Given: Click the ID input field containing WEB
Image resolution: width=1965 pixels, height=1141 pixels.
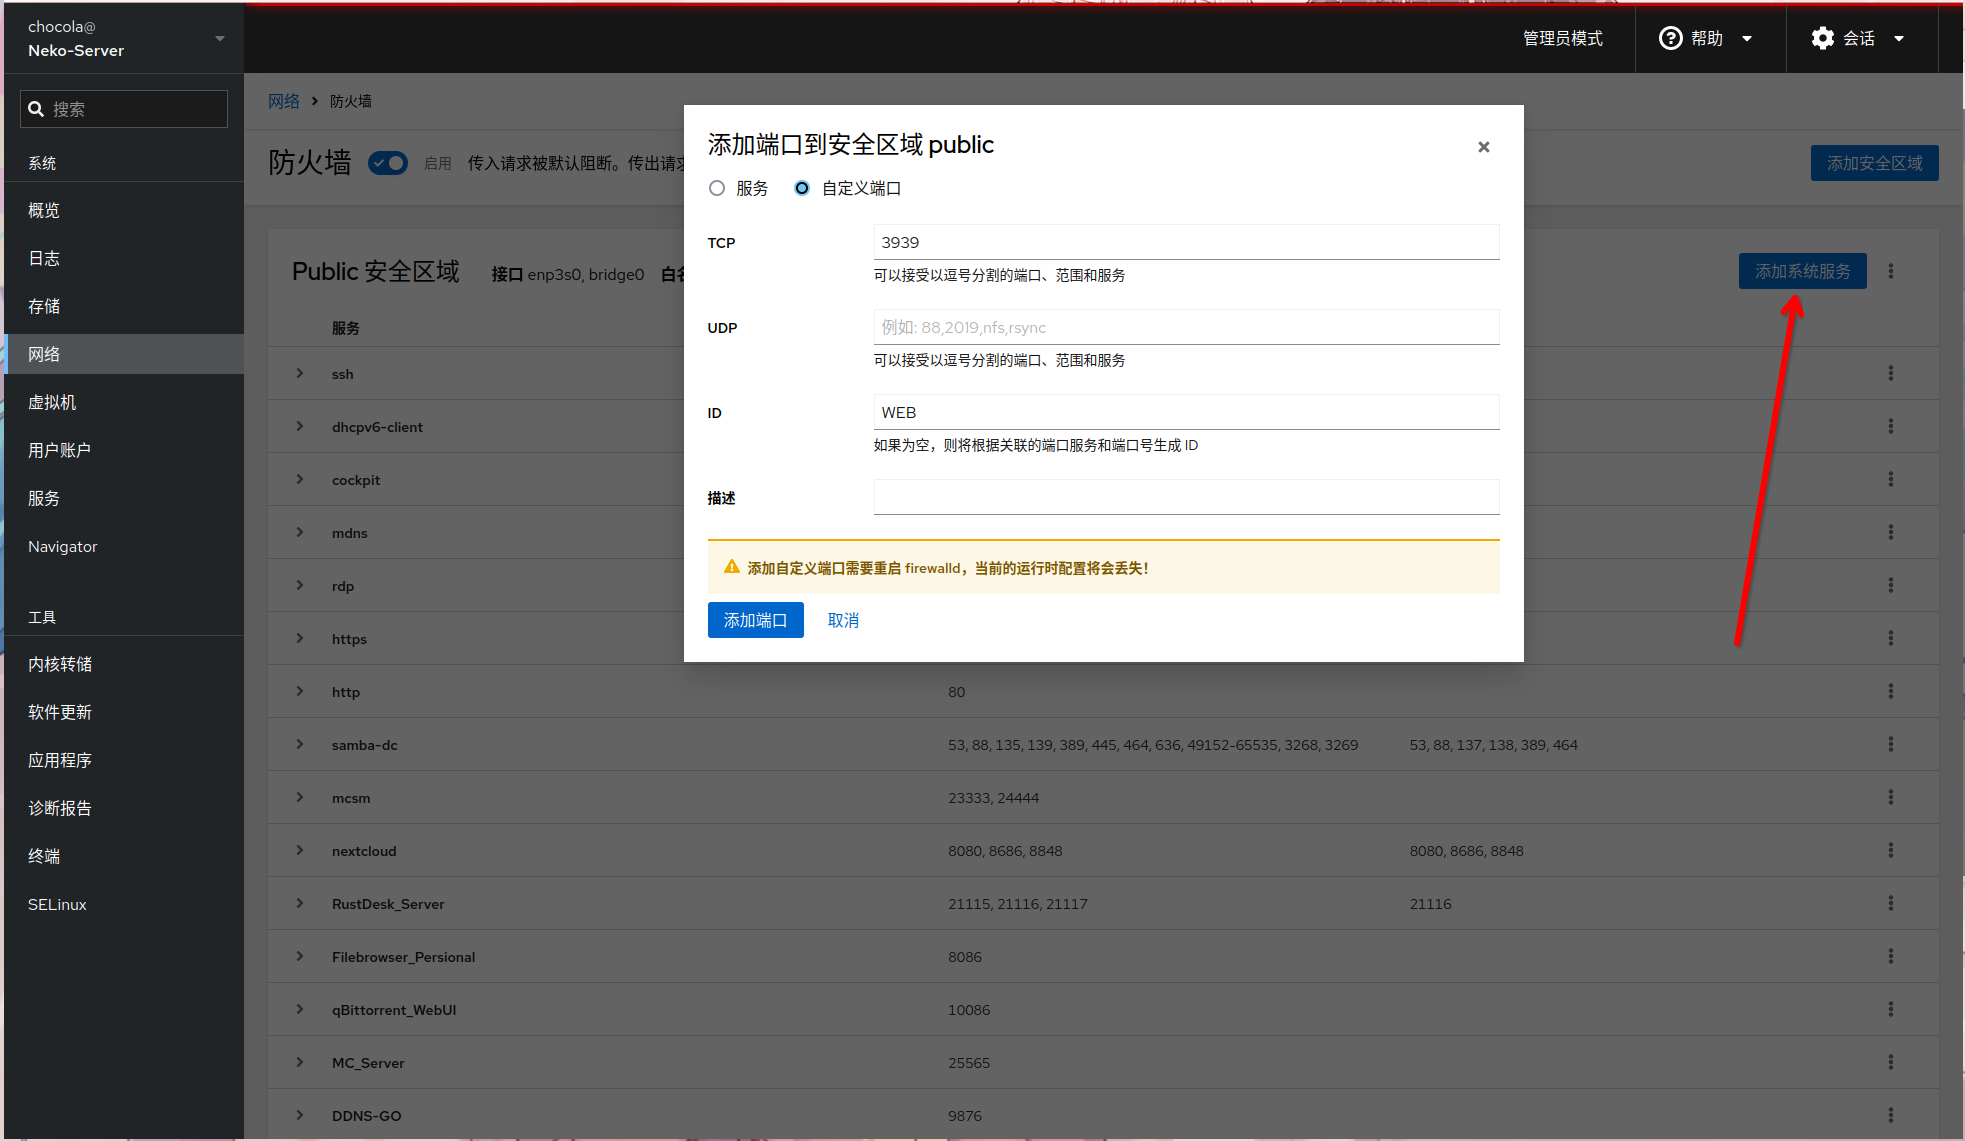Looking at the screenshot, I should coord(1186,412).
